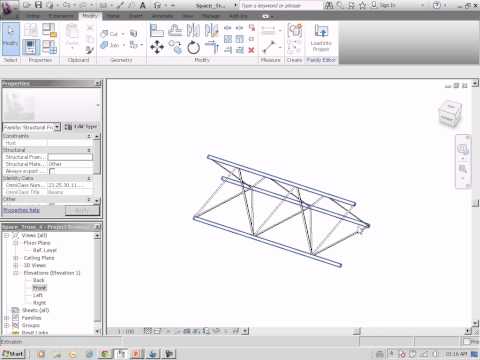Collapse the Elevations (Elevation 1) node
This screenshot has width=480, height=360.
[15, 273]
